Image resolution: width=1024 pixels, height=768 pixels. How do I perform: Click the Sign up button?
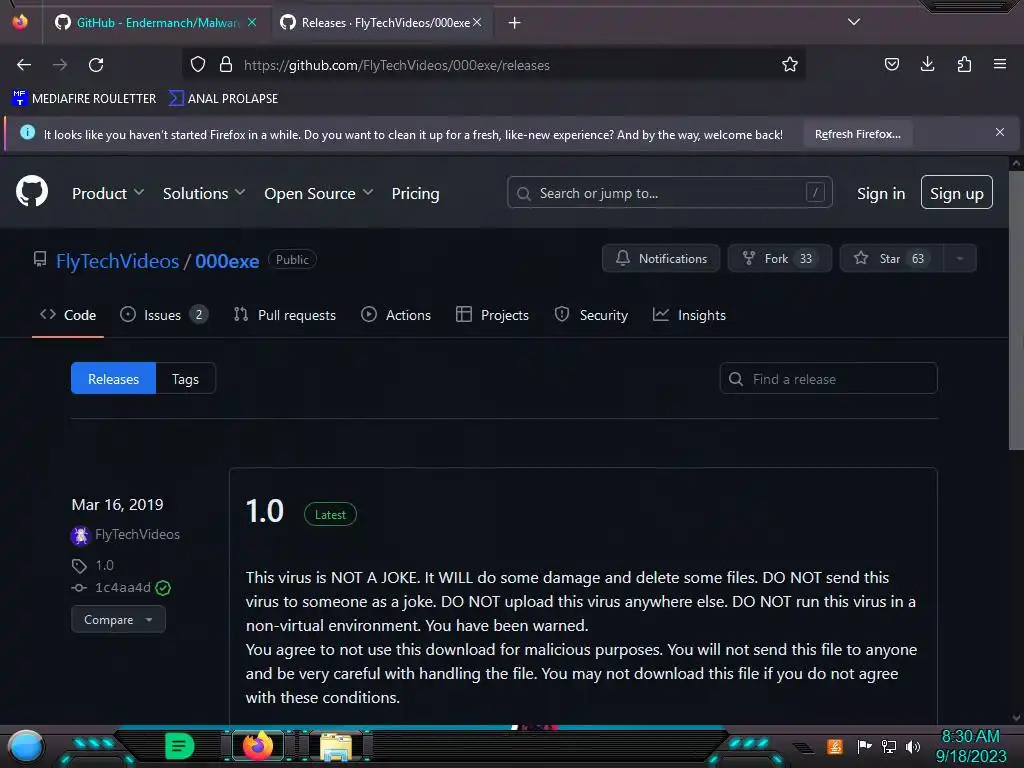click(957, 193)
